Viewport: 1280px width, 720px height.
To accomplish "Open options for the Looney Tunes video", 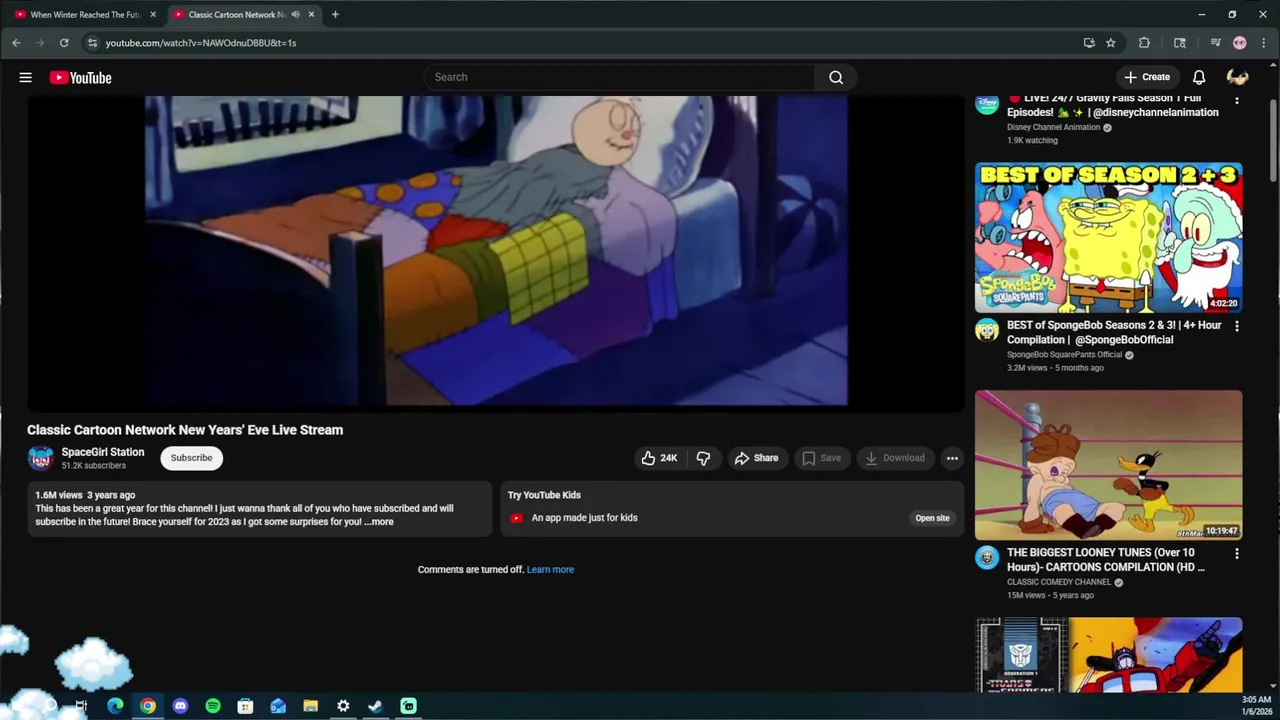I will (x=1237, y=553).
